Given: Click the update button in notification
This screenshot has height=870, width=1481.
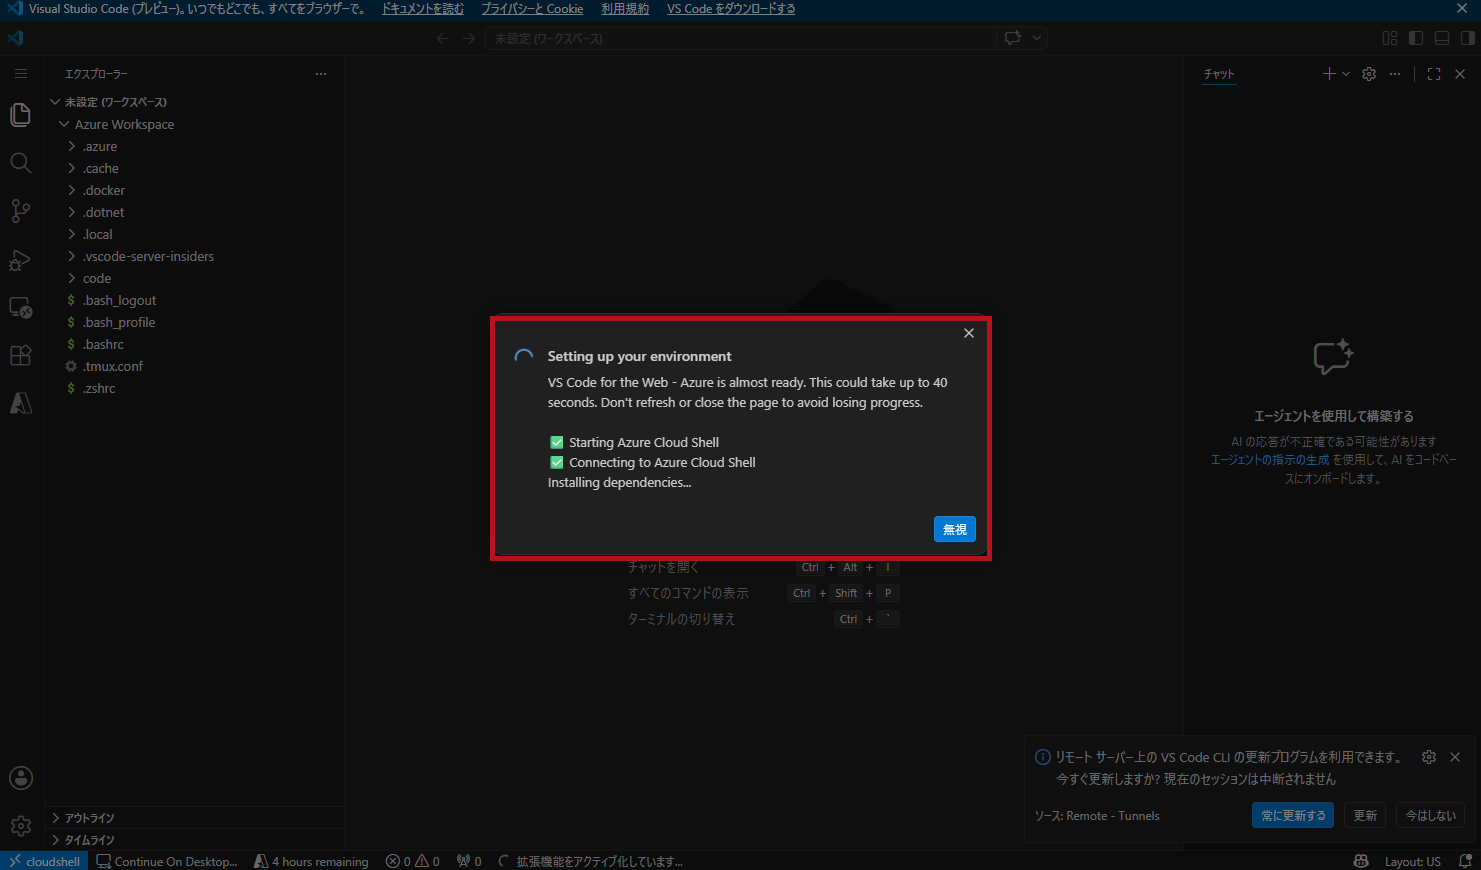Looking at the screenshot, I should (x=1365, y=815).
